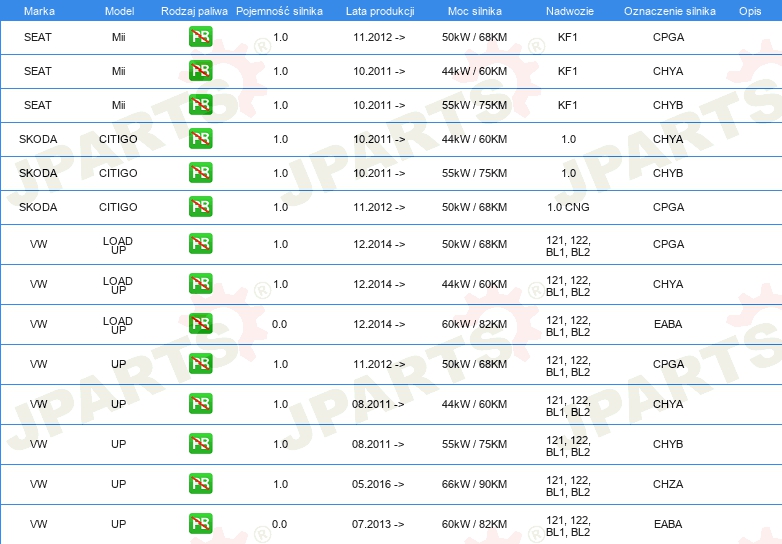Click 05.2016 -> production date
This screenshot has height=544, width=782.
(378, 484)
